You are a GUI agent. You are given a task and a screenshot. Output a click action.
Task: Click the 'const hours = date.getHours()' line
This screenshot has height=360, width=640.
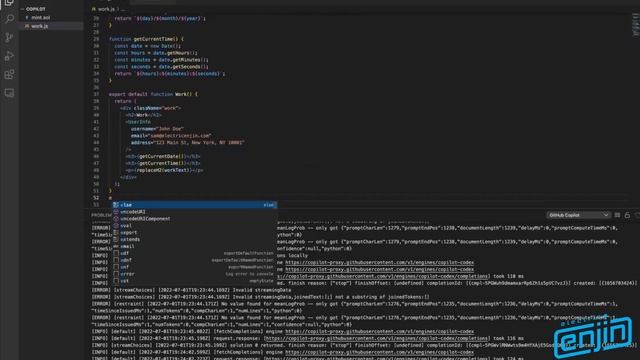click(x=156, y=53)
